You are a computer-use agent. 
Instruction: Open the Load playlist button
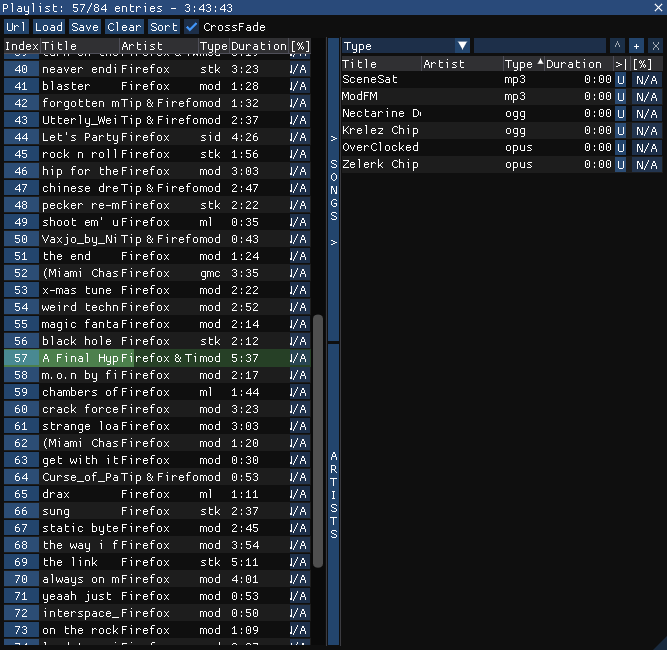pos(48,27)
